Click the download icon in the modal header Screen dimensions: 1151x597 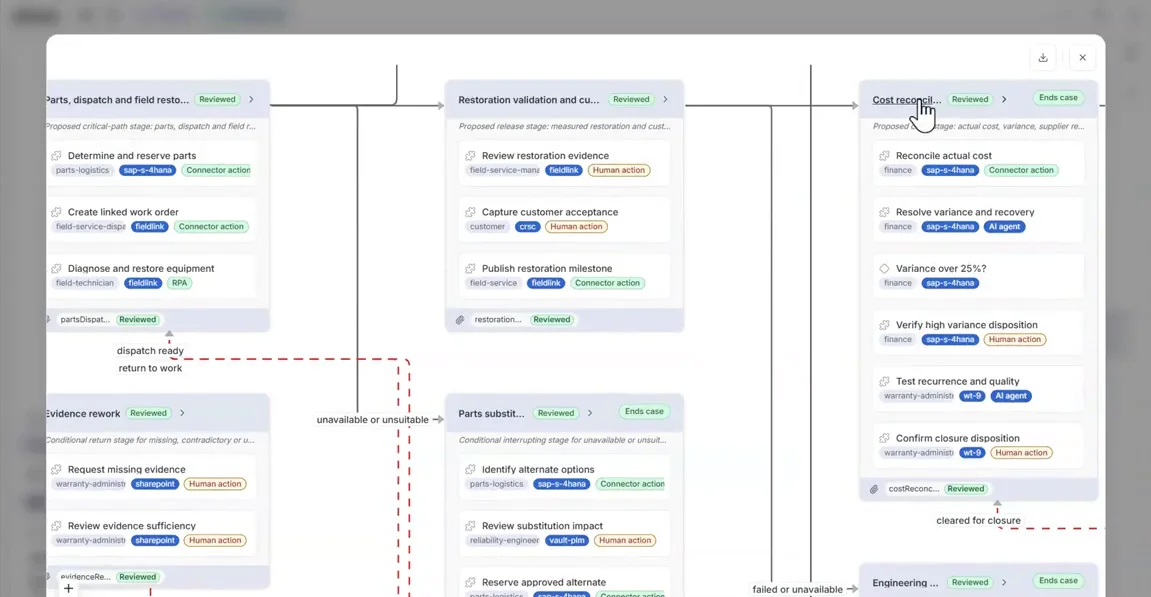tap(1043, 57)
